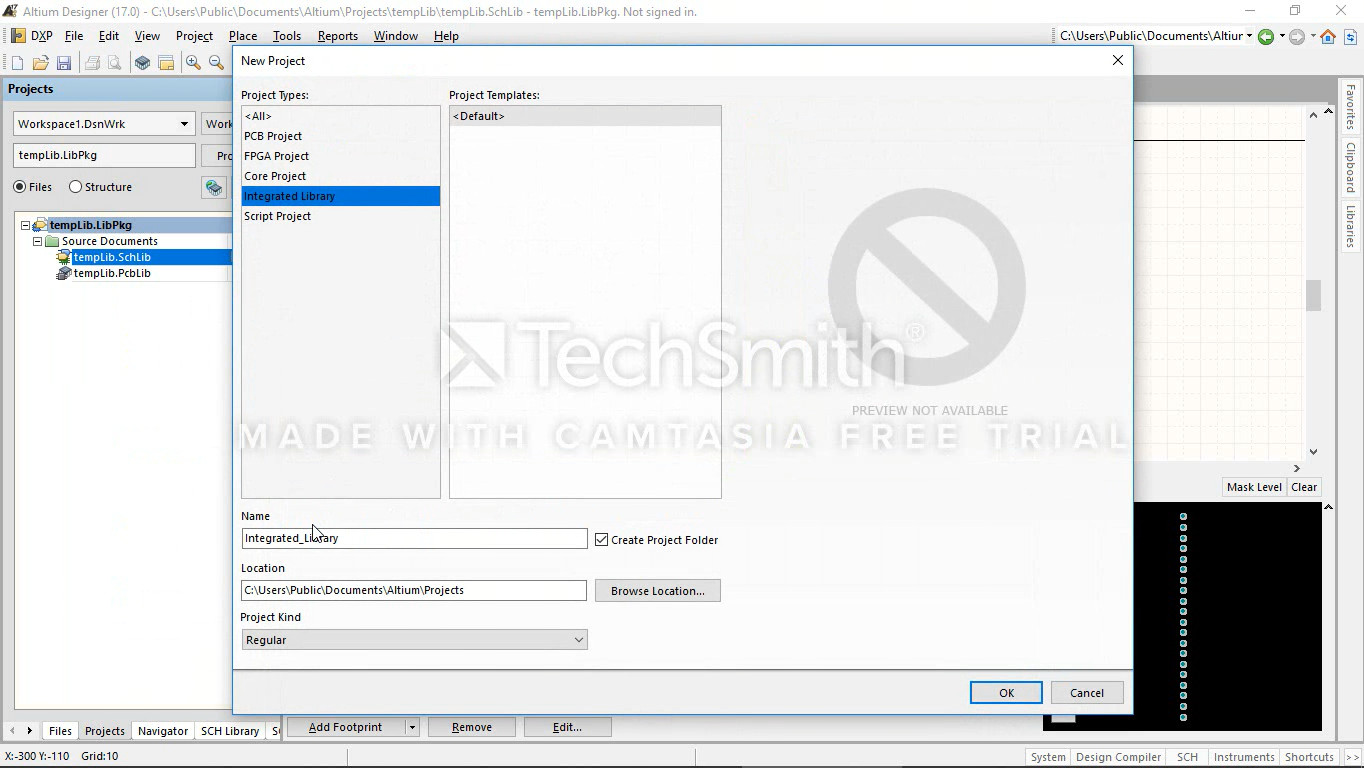Select PCB Project in Project Types
The height and width of the screenshot is (768, 1364).
(273, 136)
